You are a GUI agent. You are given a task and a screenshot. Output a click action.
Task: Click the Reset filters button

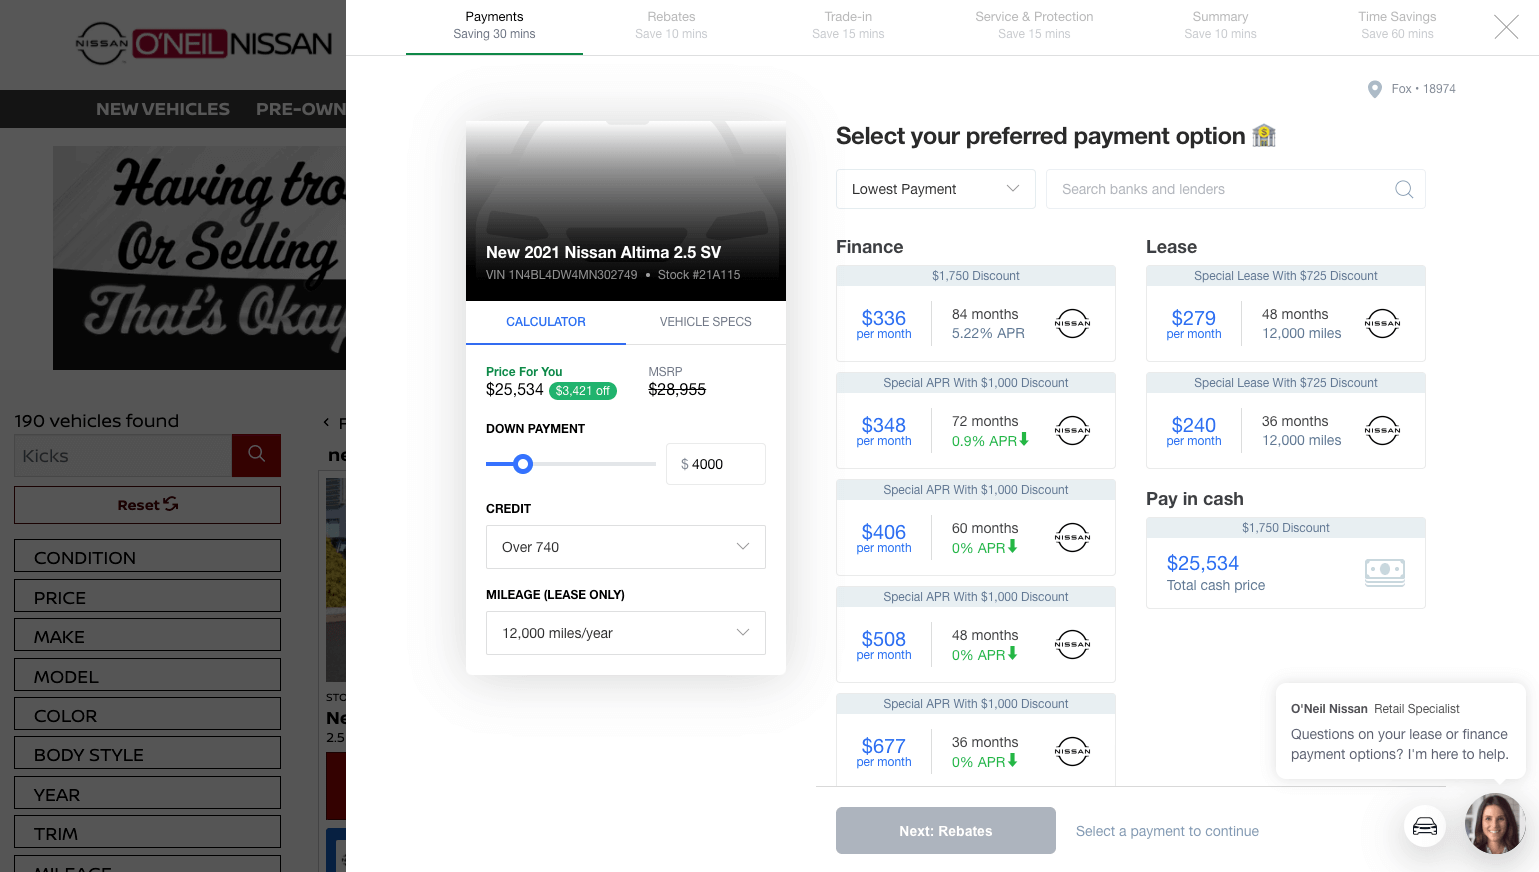(x=147, y=505)
